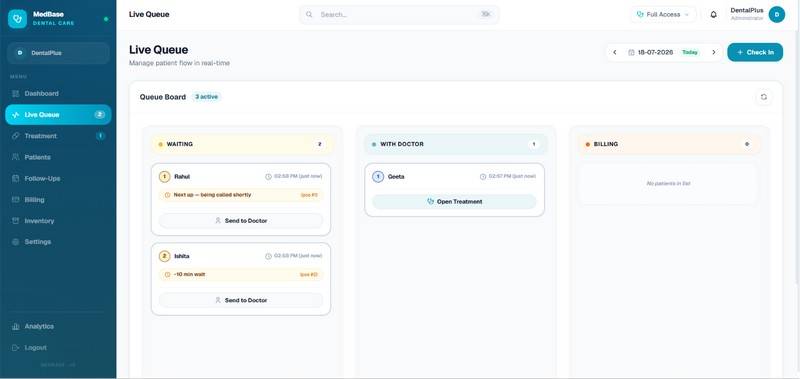Click the WAITING column header
This screenshot has width=800, height=379.
pyautogui.click(x=242, y=144)
